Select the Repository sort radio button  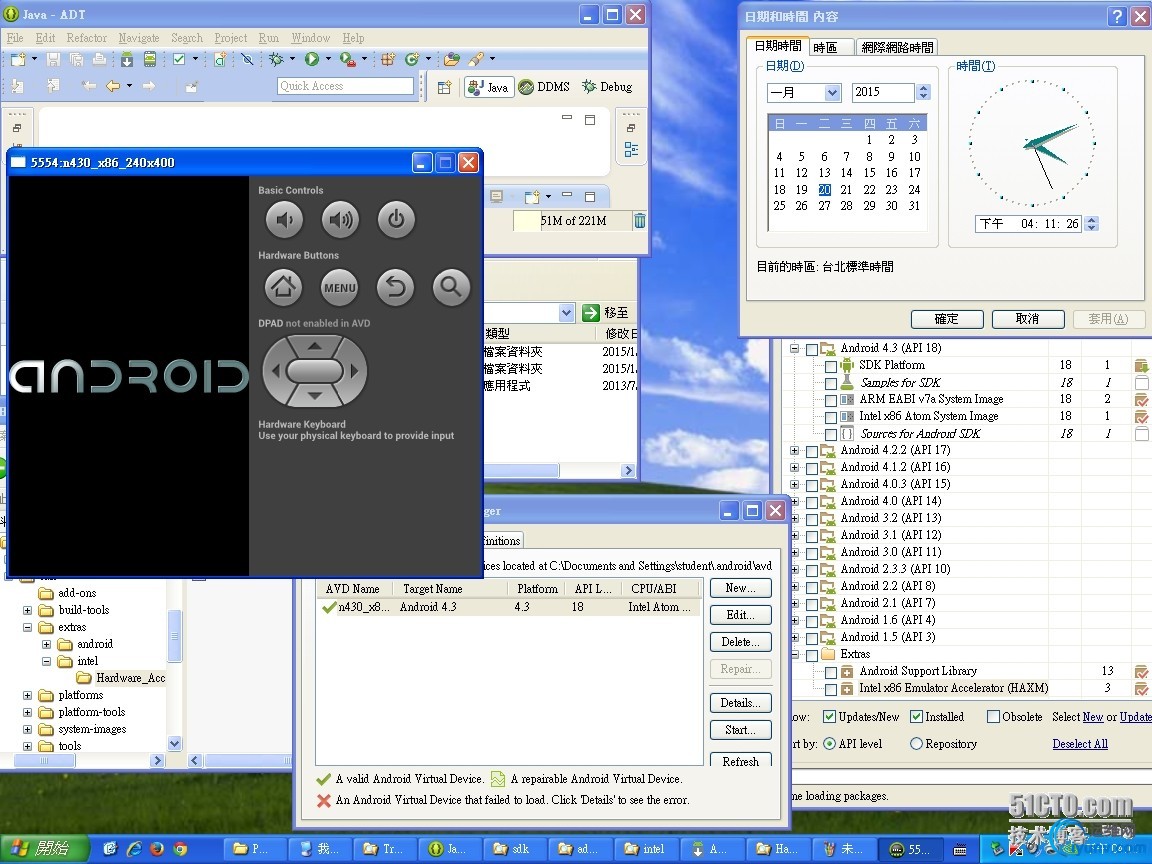916,744
